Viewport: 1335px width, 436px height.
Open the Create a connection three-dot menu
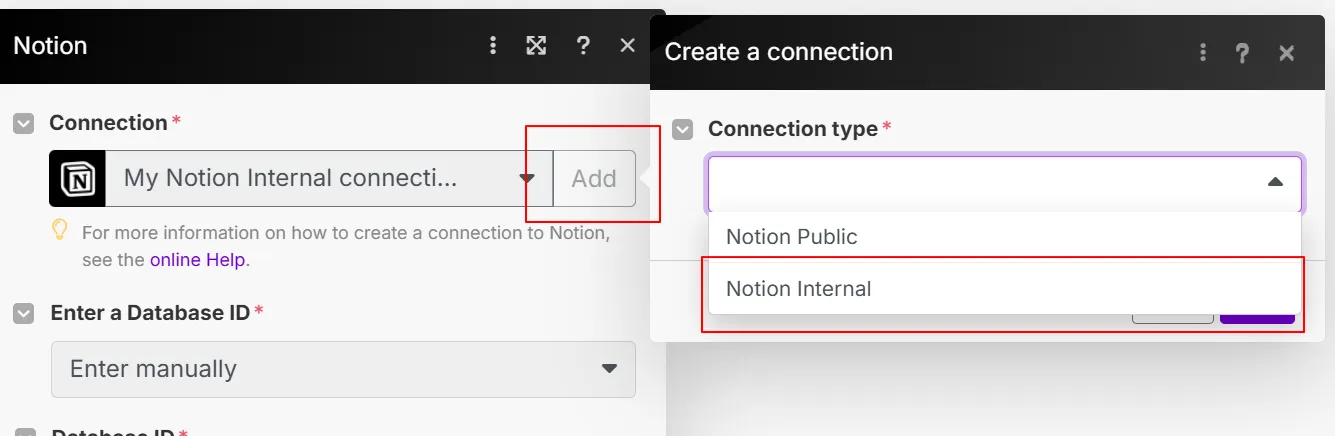1201,52
